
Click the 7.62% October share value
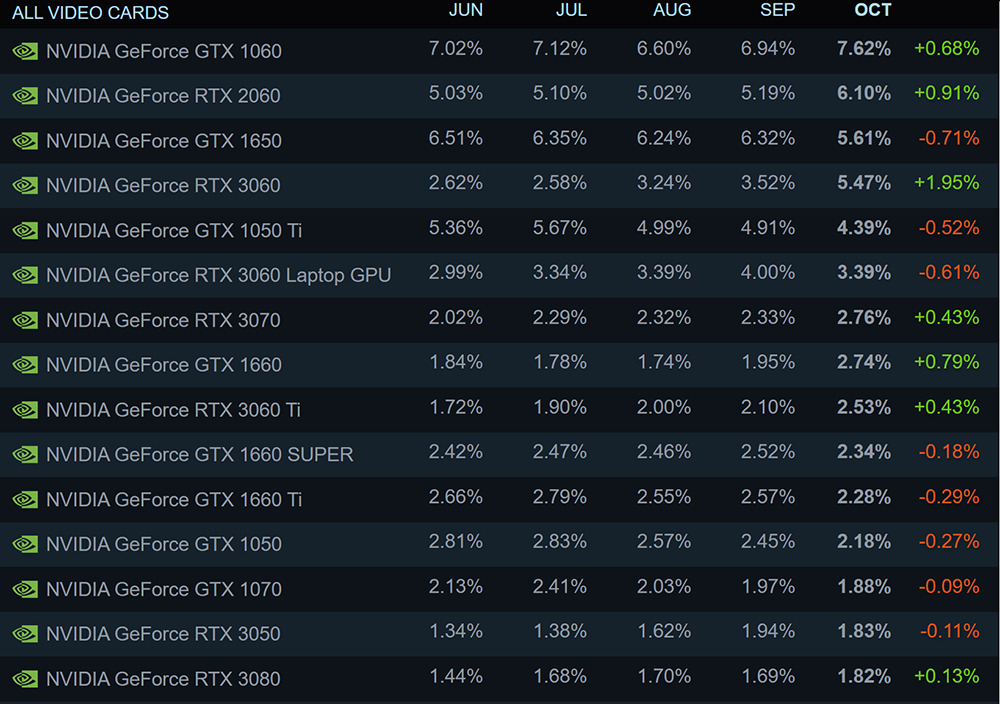coord(864,49)
